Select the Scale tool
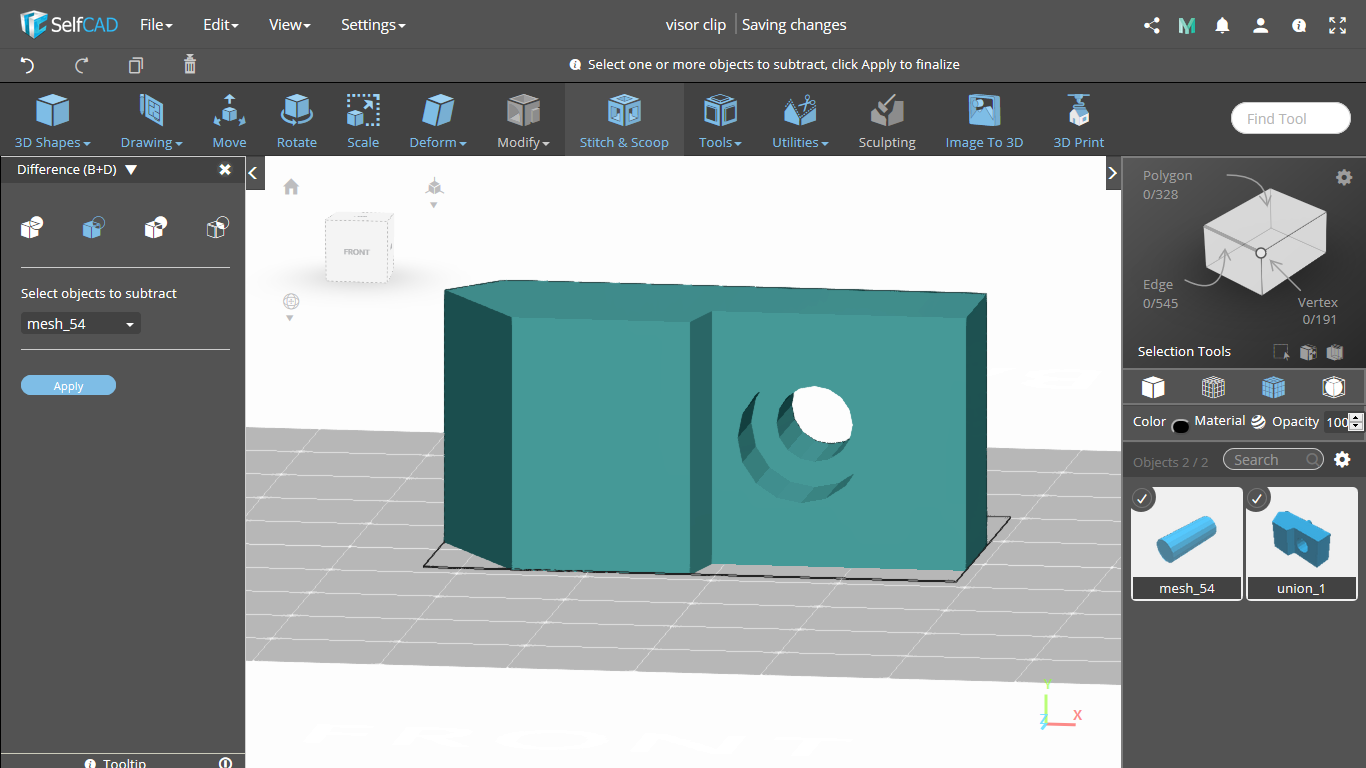This screenshot has height=768, width=1366. (x=363, y=120)
